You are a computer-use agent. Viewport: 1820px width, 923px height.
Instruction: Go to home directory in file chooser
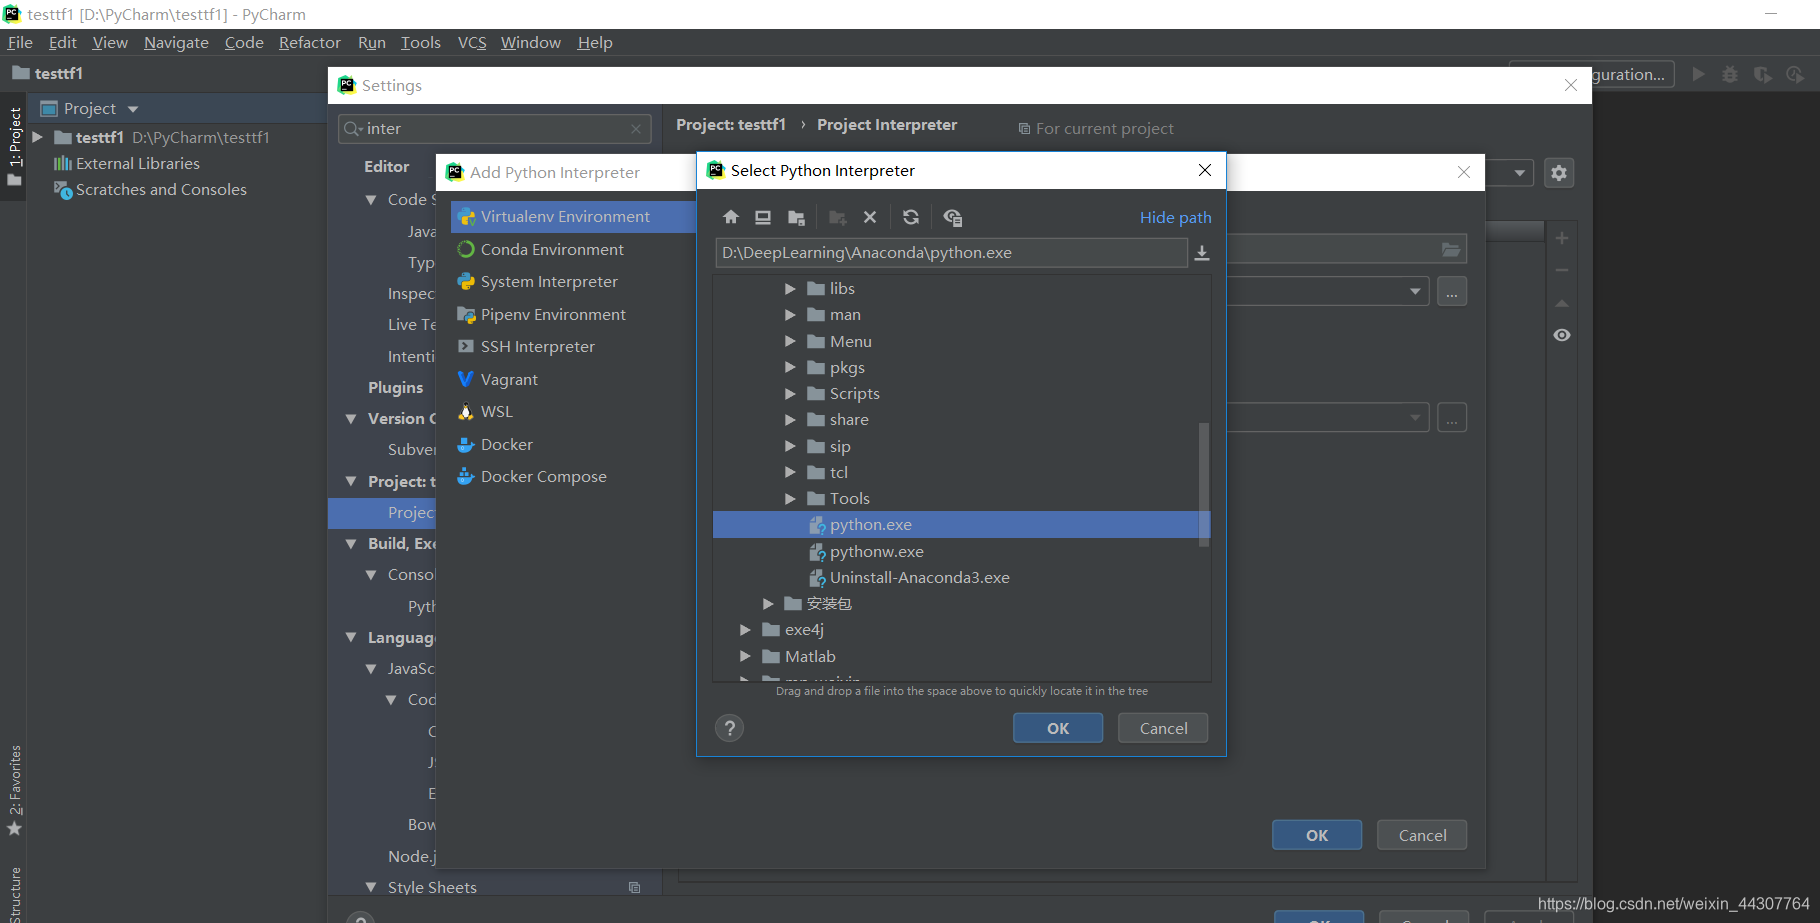tap(731, 217)
